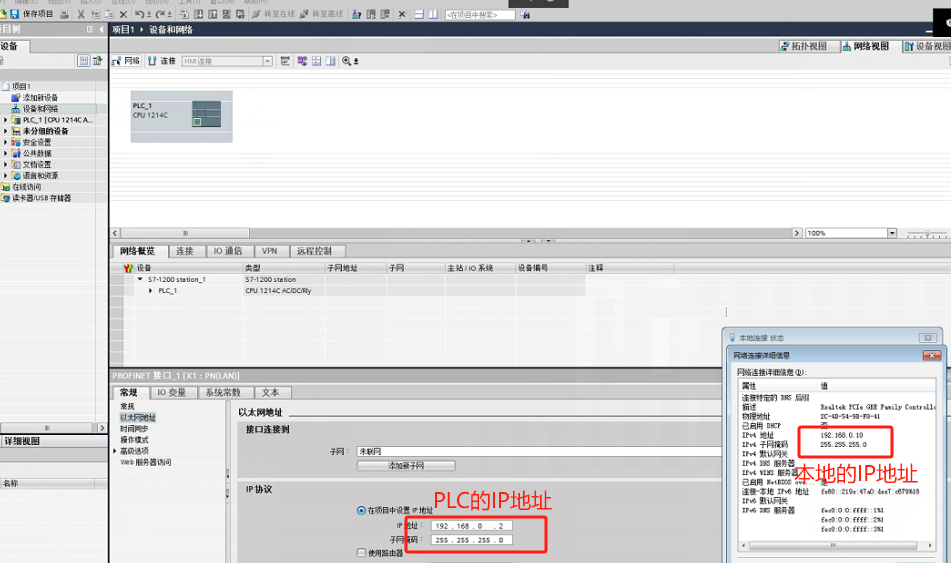The height and width of the screenshot is (563, 951).
Task: Select 以太网地址 in properties navigation
Action: tap(138, 417)
